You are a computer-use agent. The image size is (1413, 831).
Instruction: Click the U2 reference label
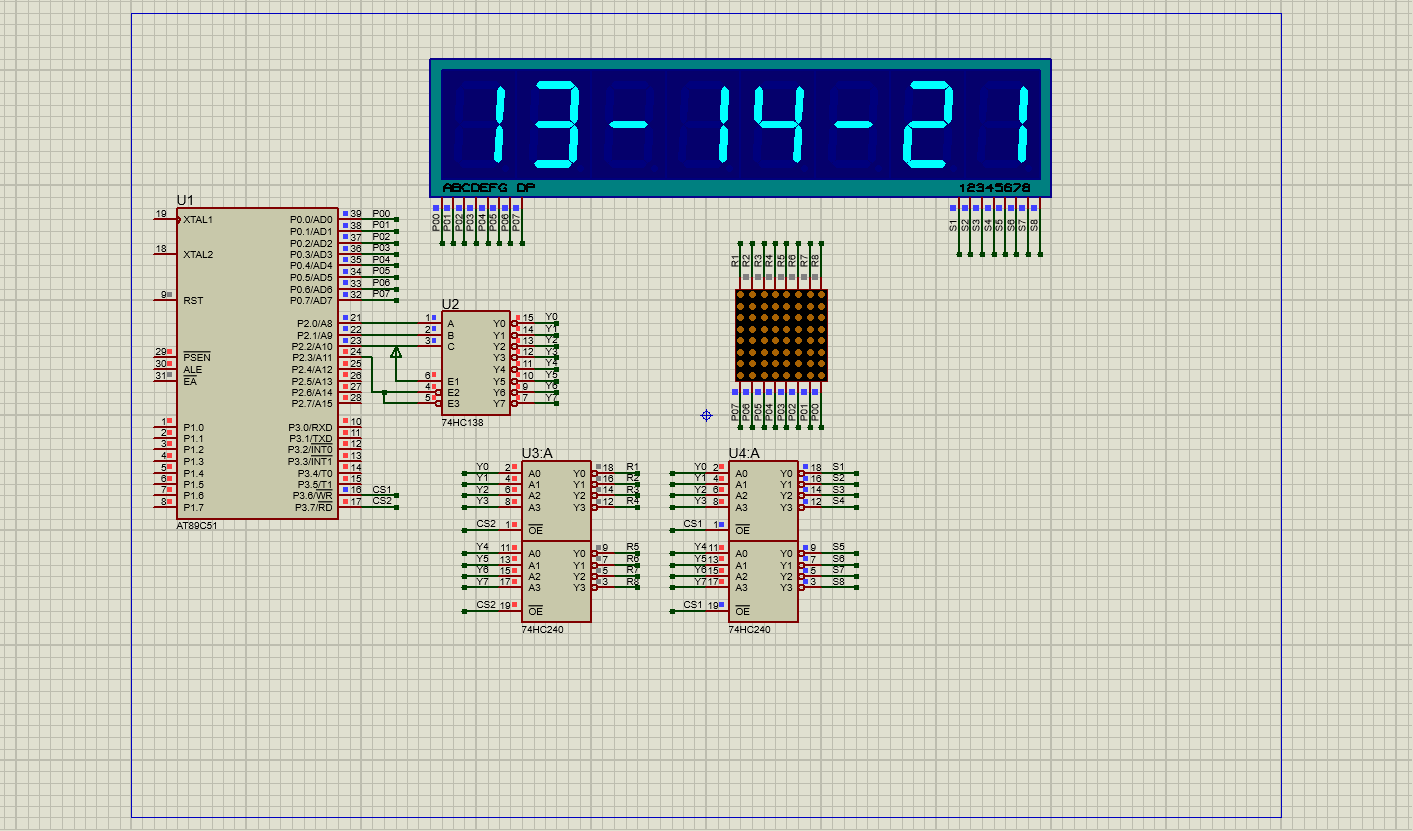click(x=451, y=304)
